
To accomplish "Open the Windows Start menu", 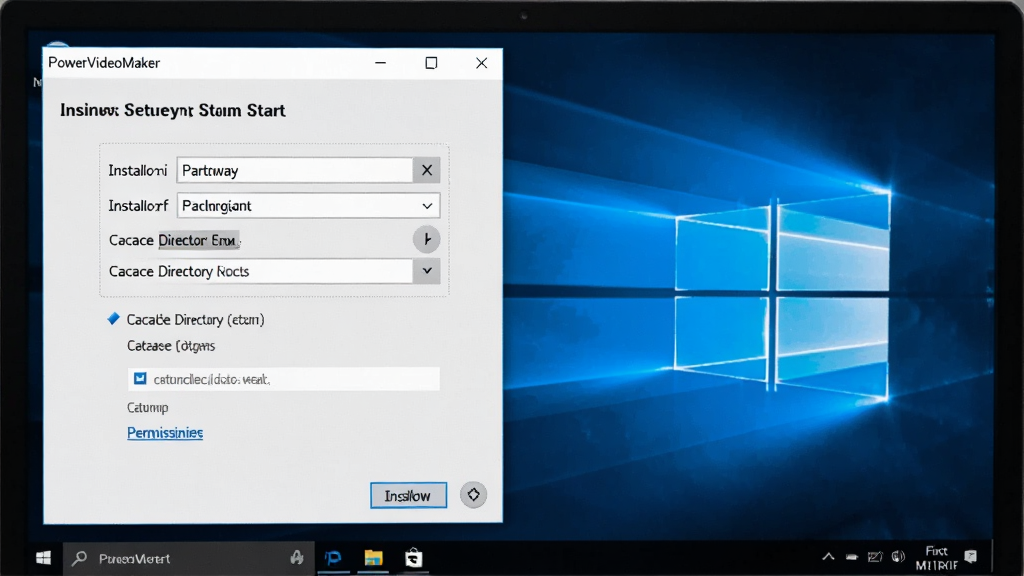I will click(x=44, y=558).
